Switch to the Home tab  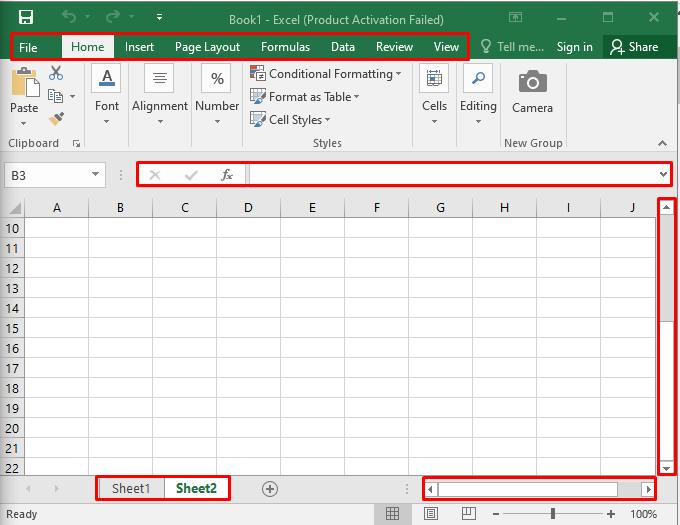pos(88,47)
